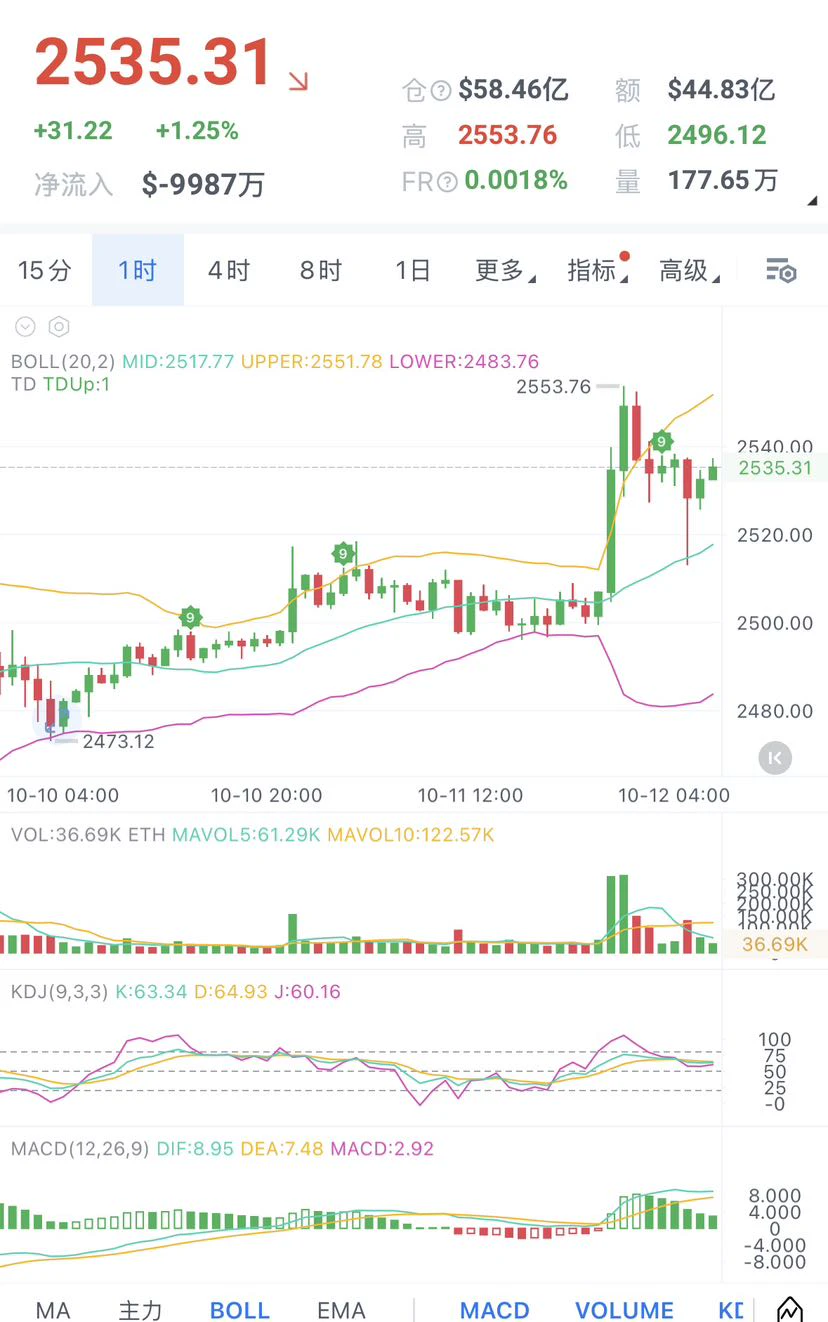Screen dimensions: 828x1322
Task: Switch to the 4时 timeframe tab
Action: (x=229, y=270)
